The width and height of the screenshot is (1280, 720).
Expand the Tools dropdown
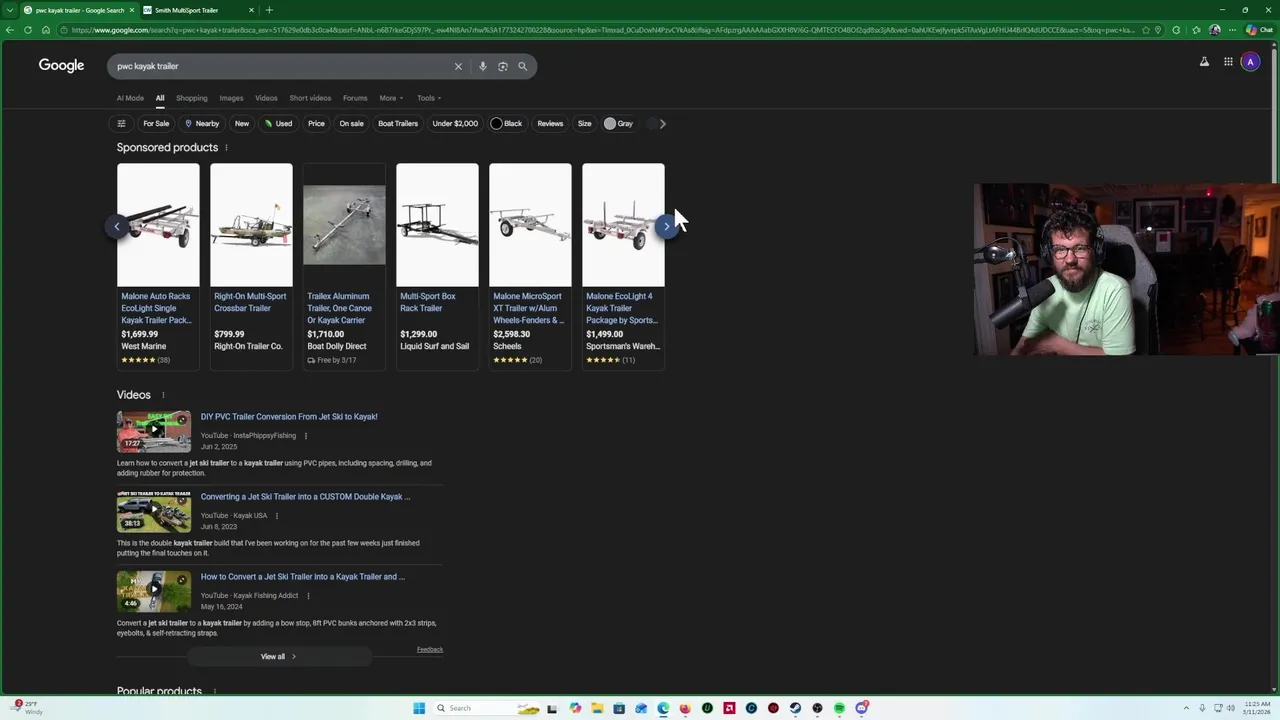[429, 98]
